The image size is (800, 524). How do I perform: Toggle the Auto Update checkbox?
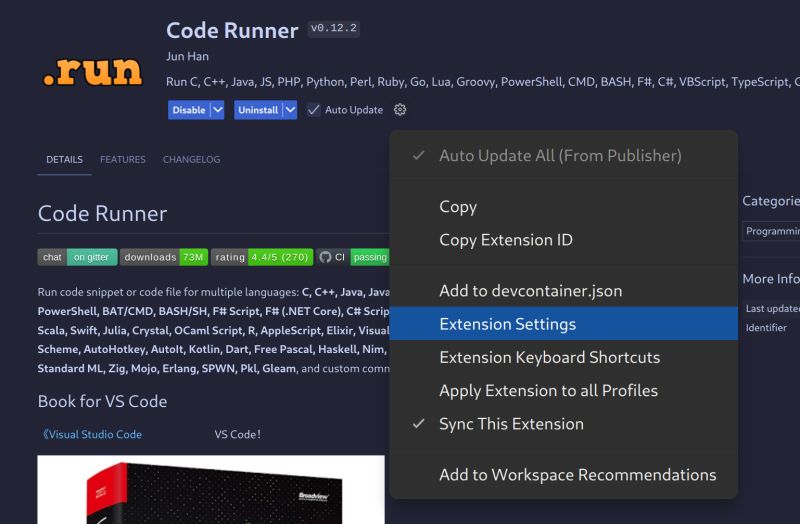coord(314,110)
